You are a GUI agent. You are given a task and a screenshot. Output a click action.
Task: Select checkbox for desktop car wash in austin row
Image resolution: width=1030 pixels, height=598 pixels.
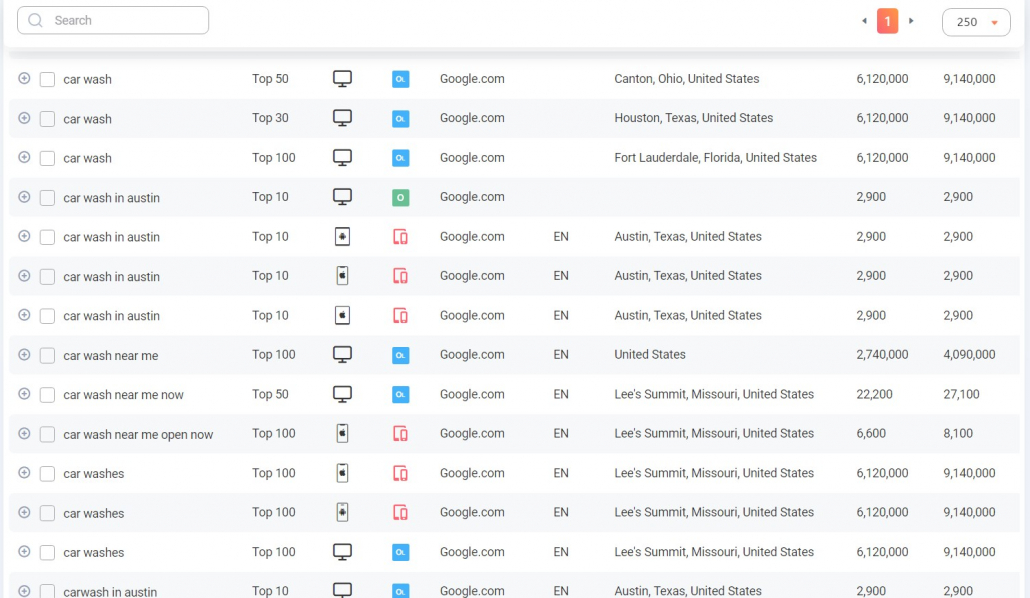click(x=47, y=198)
